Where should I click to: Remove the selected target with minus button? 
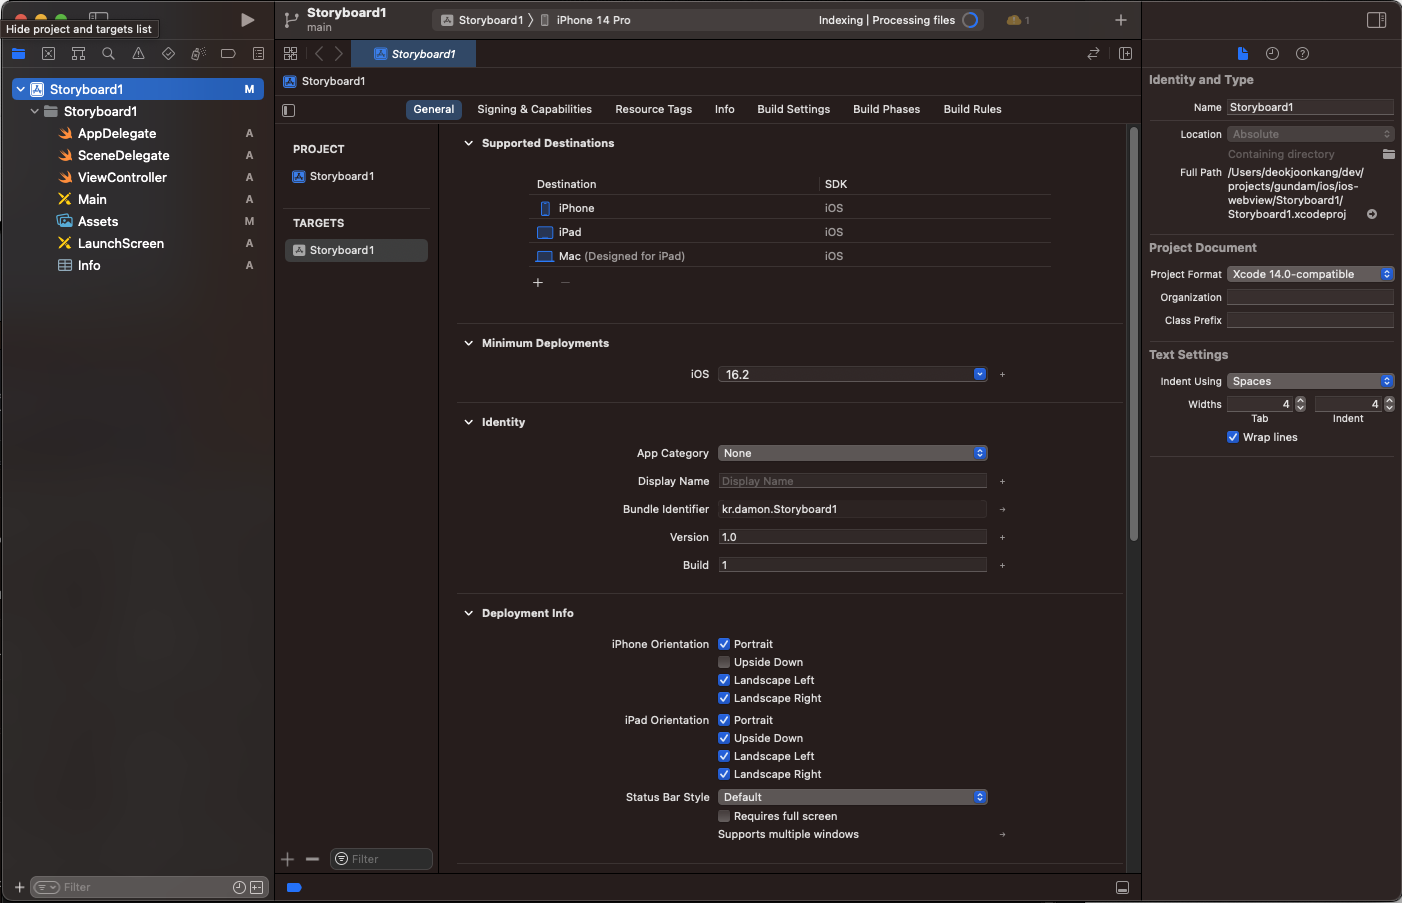click(312, 859)
